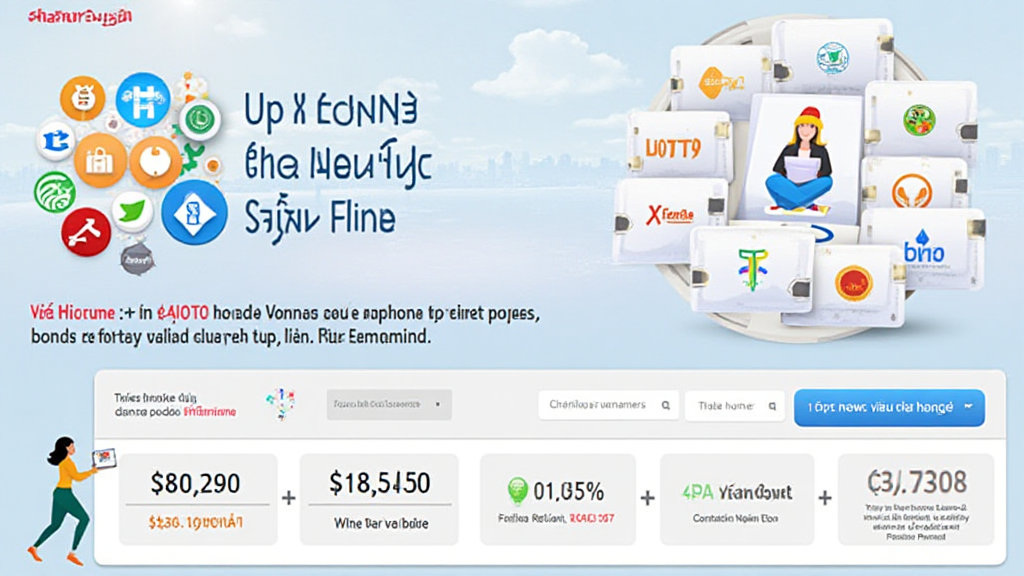Viewport: 1024px width, 576px height.
Task: Open the bno card with water drop
Action: point(923,249)
